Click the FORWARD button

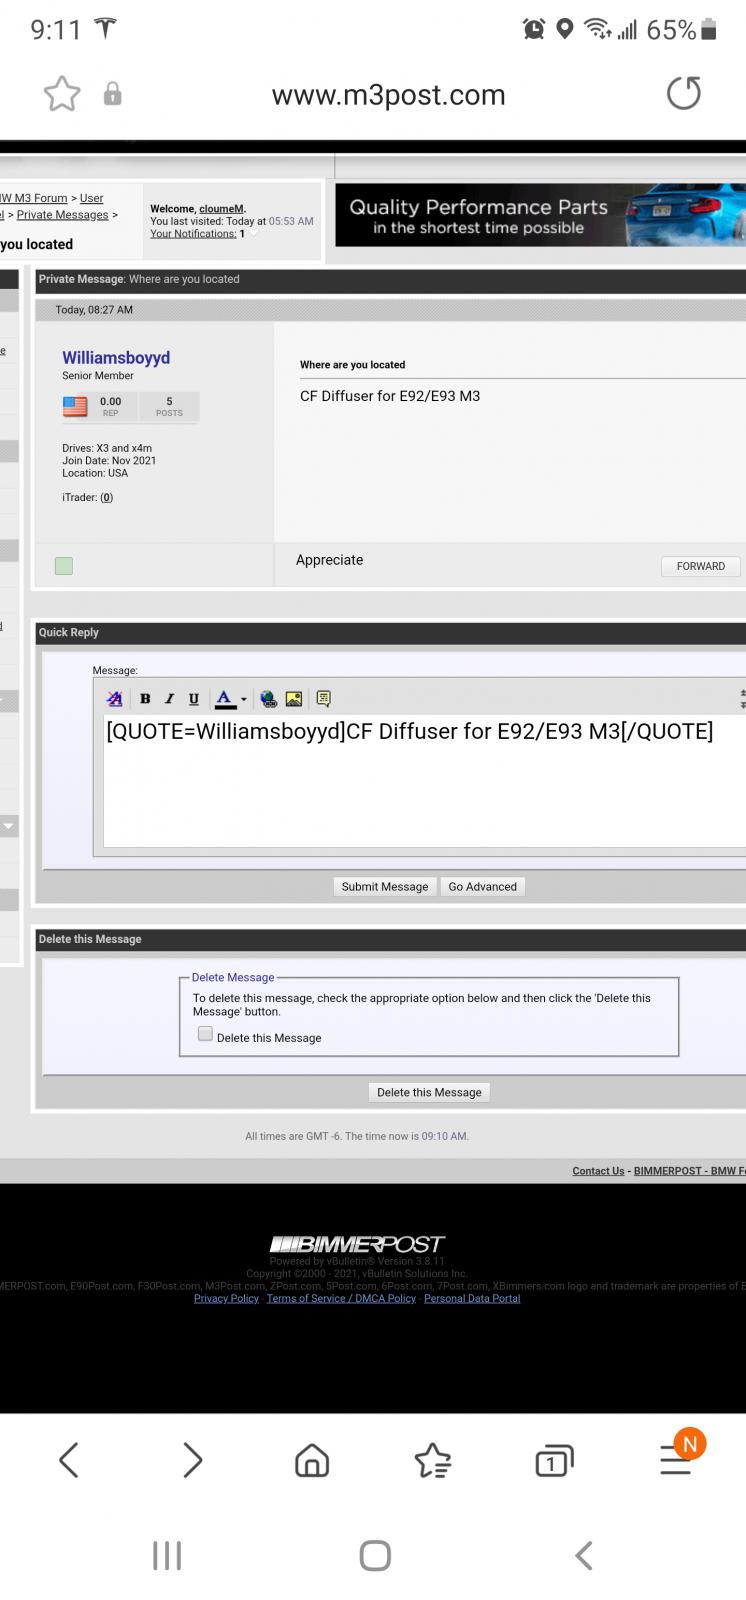pyautogui.click(x=700, y=566)
